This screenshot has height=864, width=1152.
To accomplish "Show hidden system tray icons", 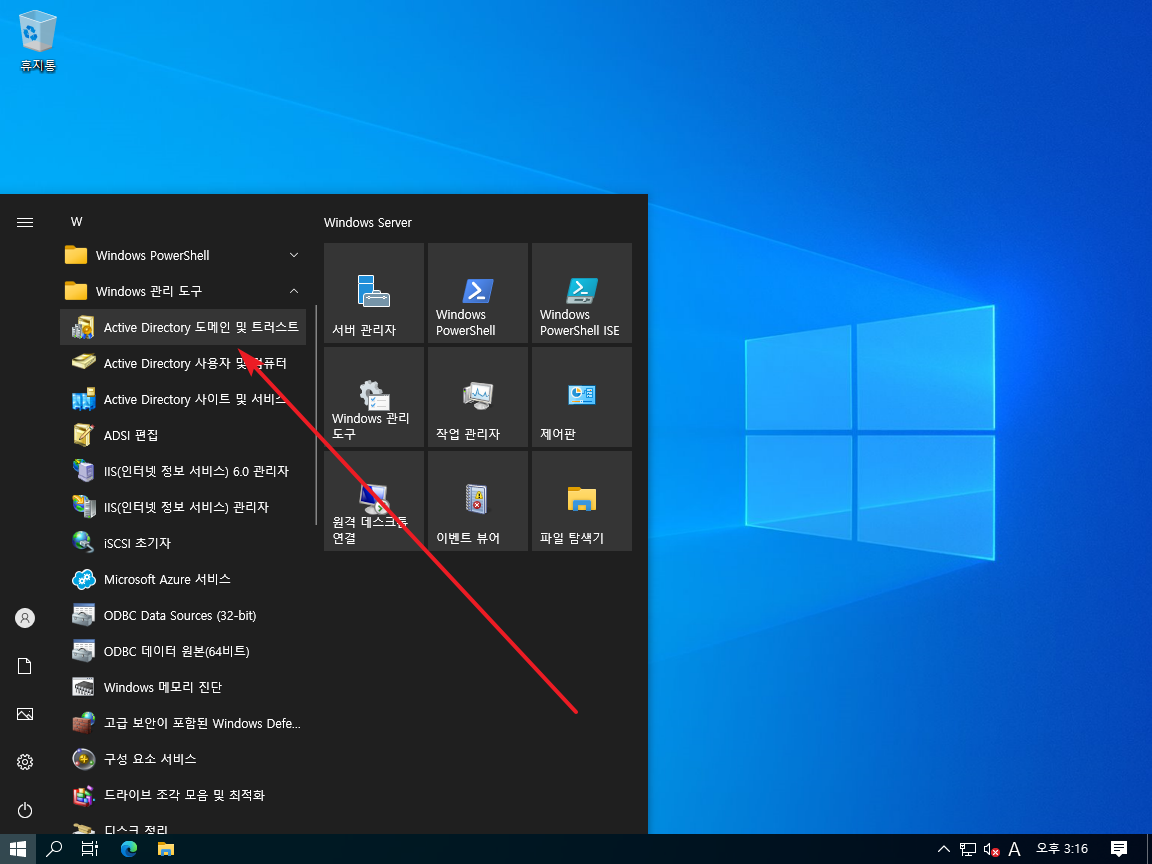I will (x=944, y=849).
